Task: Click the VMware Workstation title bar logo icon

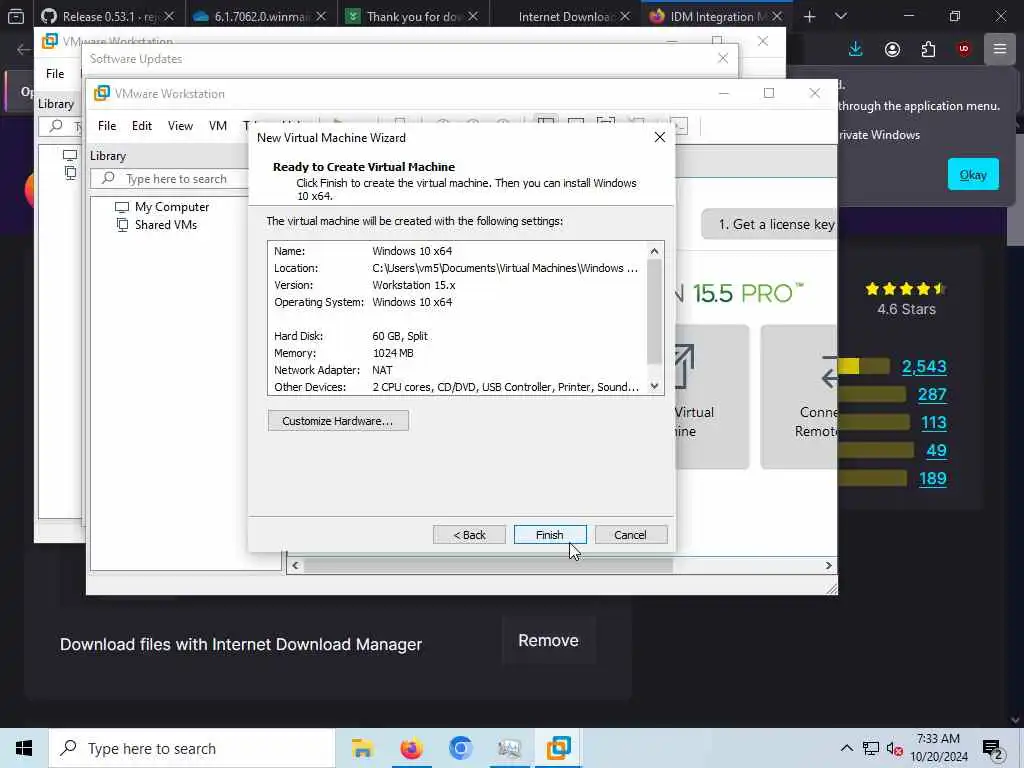Action: pos(102,93)
